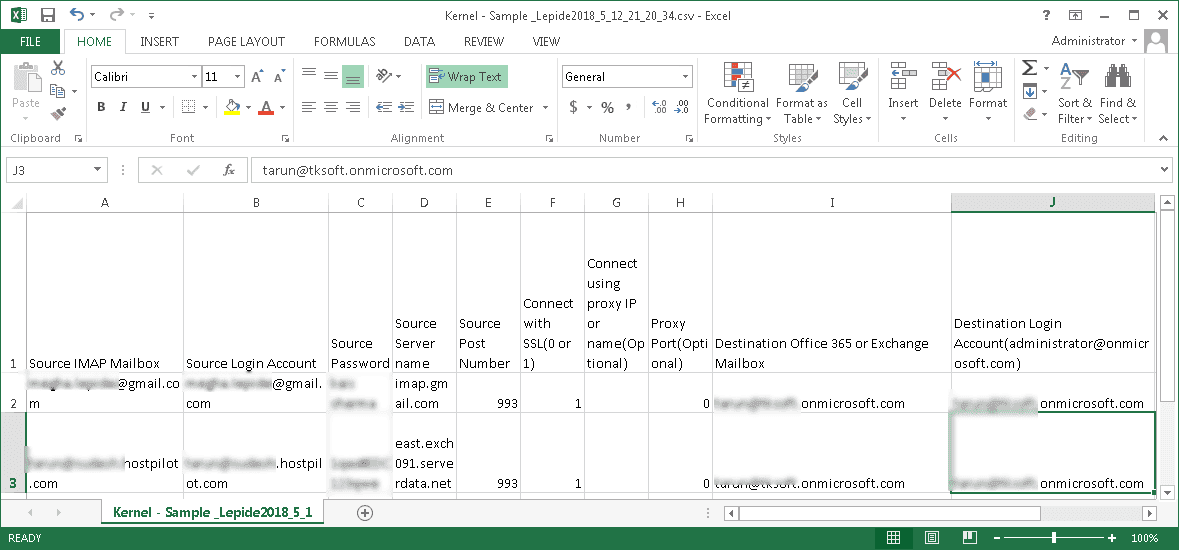Open Cell Styles gallery
The image size is (1179, 550).
pyautogui.click(x=852, y=93)
